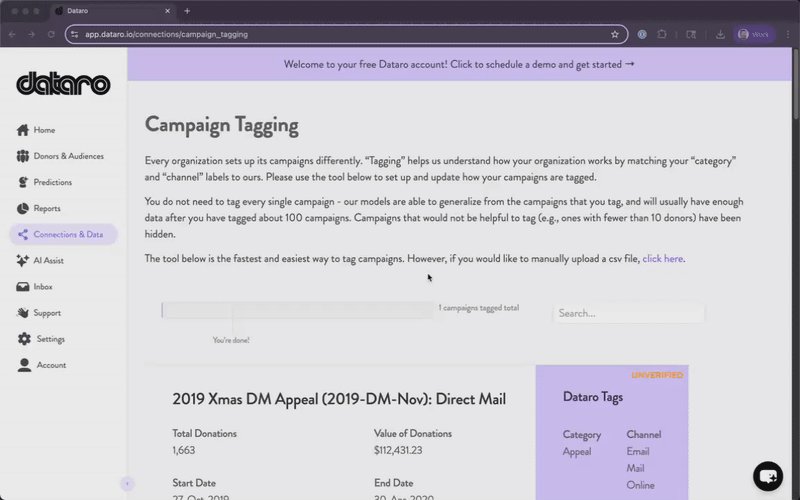Bookmark this page with the star icon
The height and width of the screenshot is (500, 800).
(x=615, y=34)
